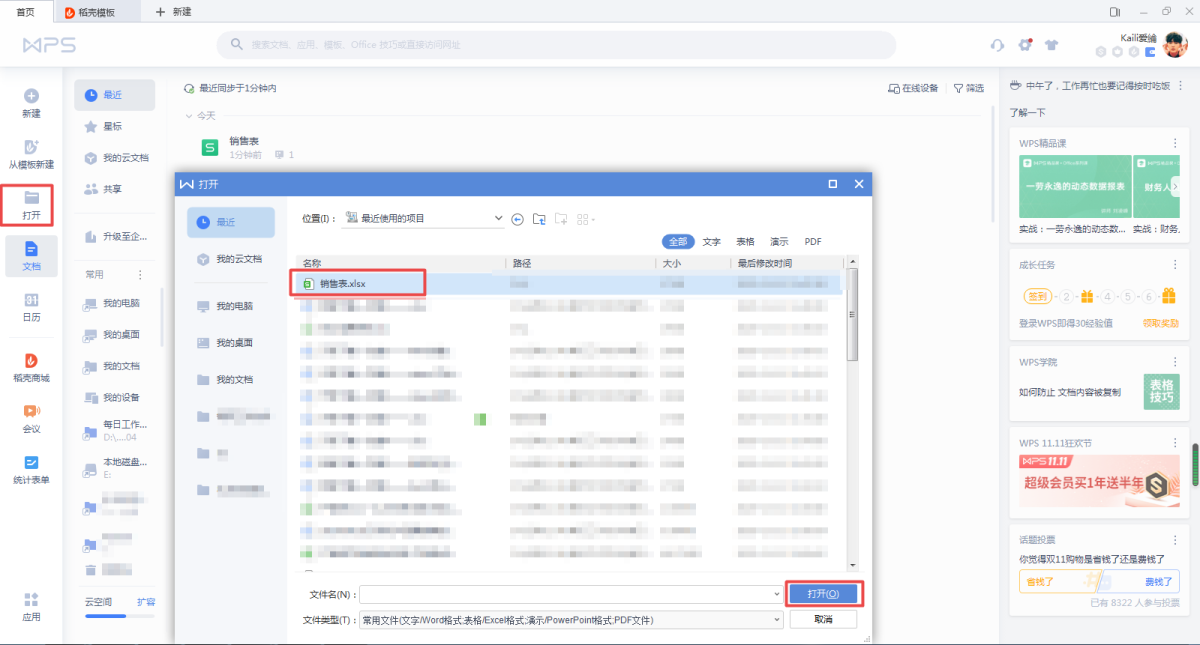Viewport: 1200px width, 645px height.
Task: Select the PDF file type filter
Action: (x=813, y=242)
